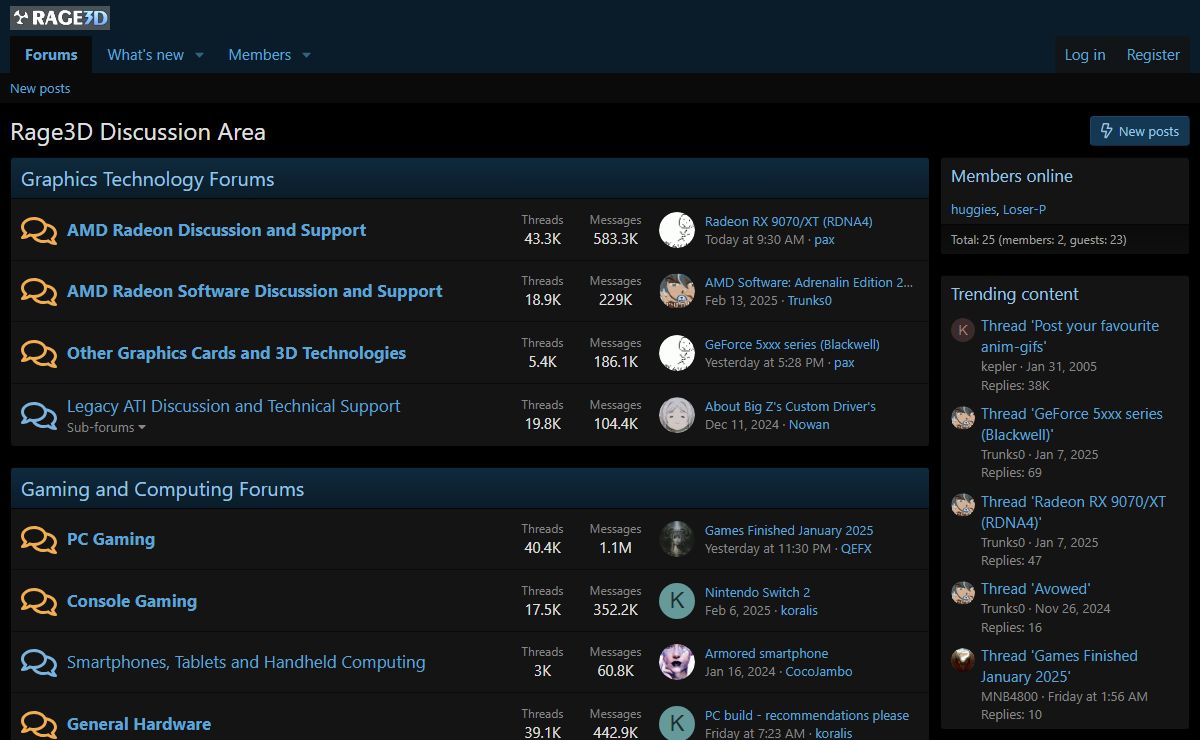Click forum icon beside AMD Radeon Discussion and Support
The image size is (1200, 740).
point(39,230)
